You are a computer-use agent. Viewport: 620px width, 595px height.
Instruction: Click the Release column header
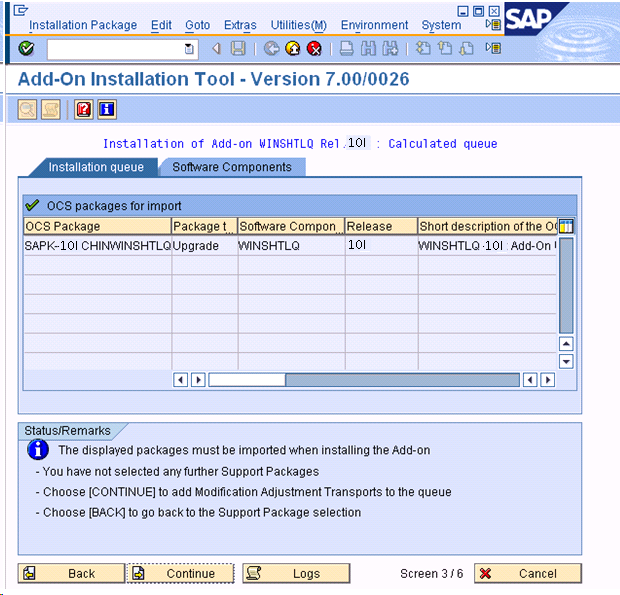tap(381, 226)
